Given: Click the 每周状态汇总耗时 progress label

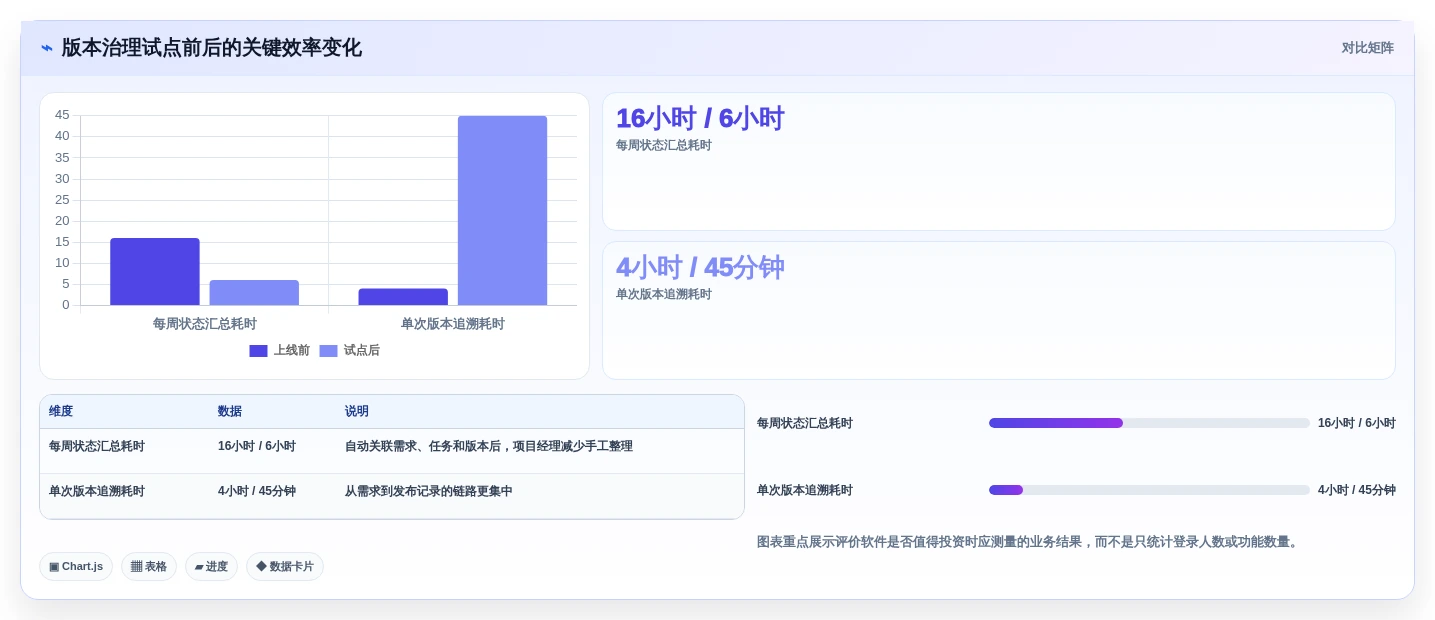Looking at the screenshot, I should [x=805, y=423].
